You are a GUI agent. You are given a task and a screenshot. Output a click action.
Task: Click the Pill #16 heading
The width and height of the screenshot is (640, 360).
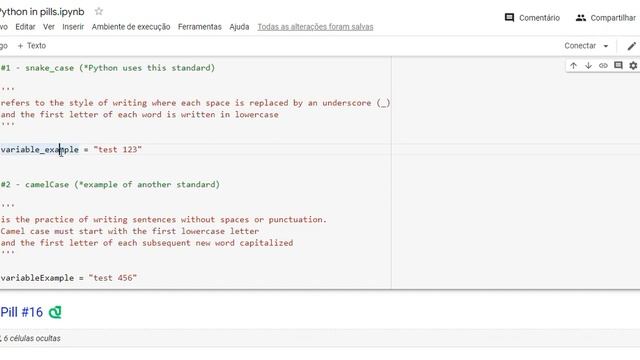point(21,312)
